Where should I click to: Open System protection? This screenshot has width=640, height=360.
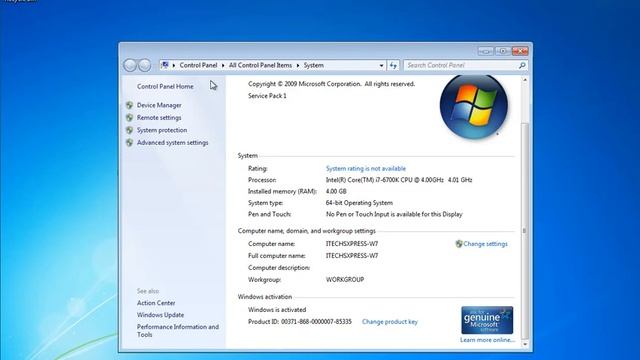click(x=162, y=130)
